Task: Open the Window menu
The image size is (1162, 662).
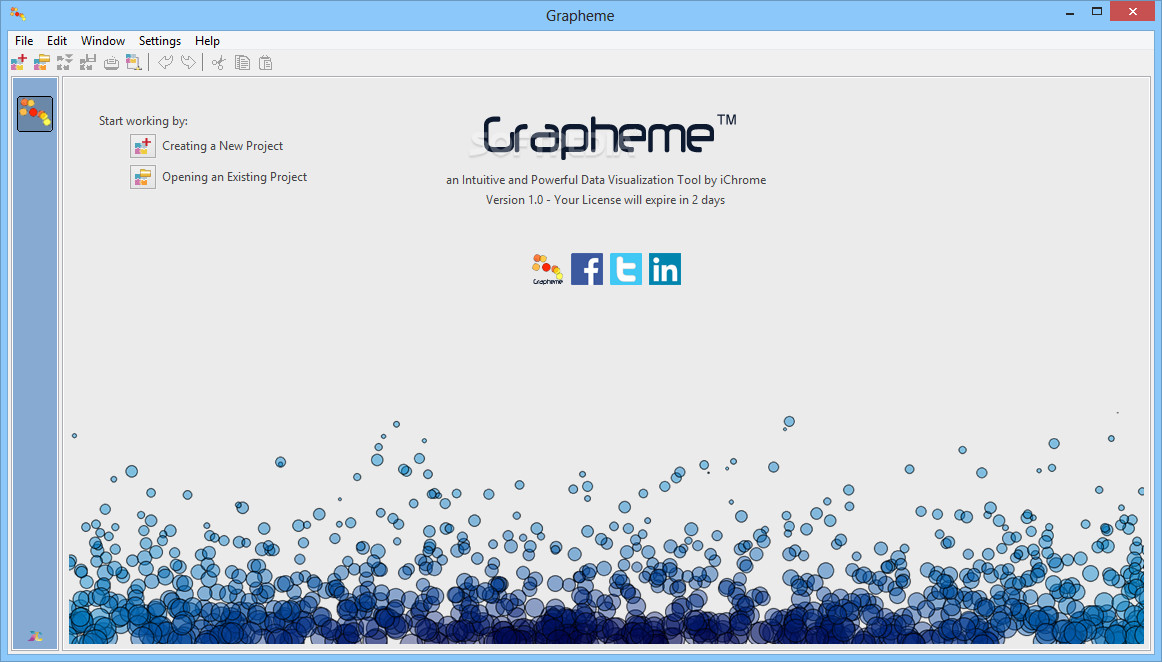Action: click(x=103, y=41)
